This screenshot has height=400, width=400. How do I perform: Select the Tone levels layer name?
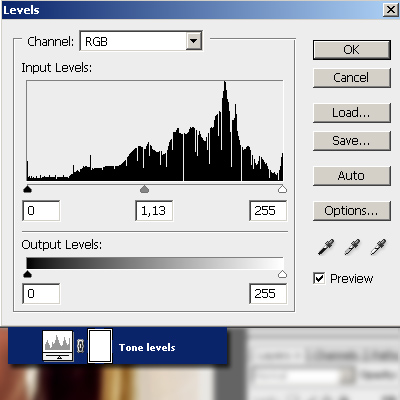(147, 347)
